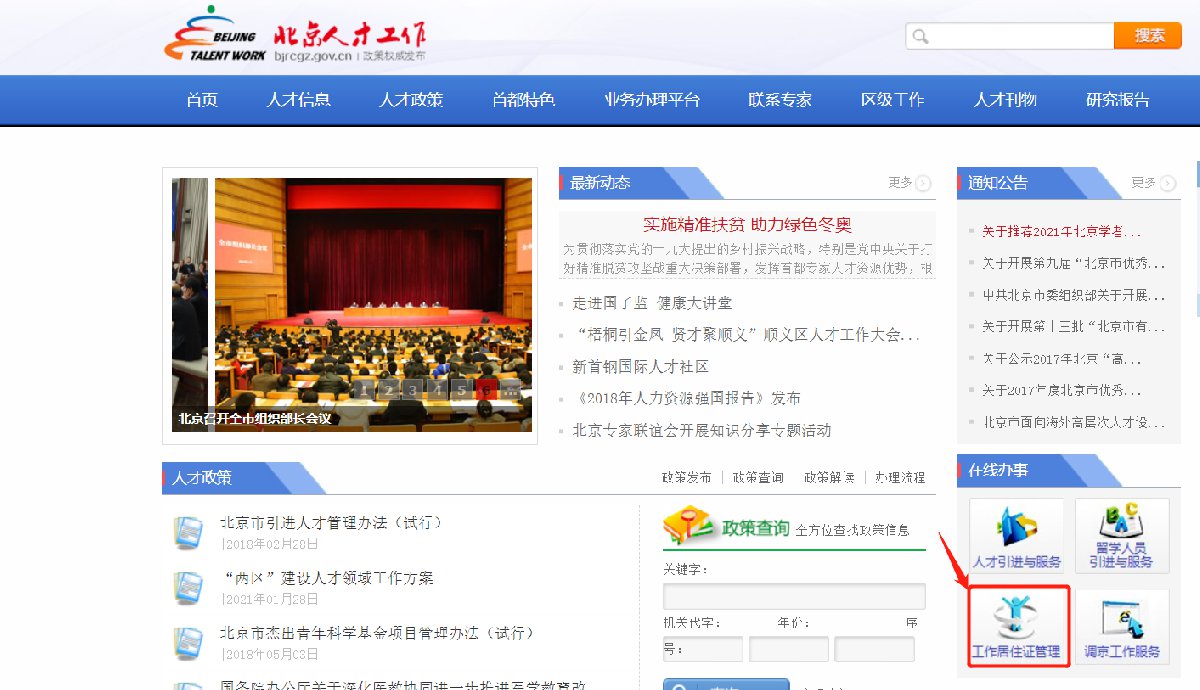Go to carousel slide 1
This screenshot has height=690, width=1200.
365,390
